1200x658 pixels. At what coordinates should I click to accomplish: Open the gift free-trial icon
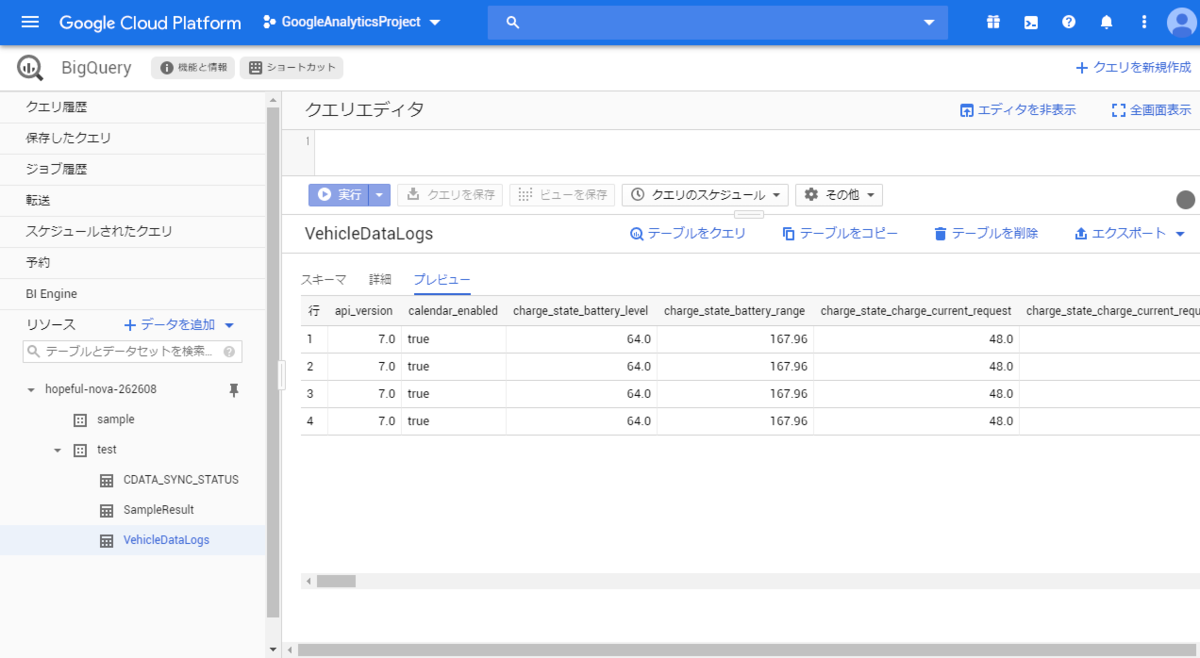click(992, 22)
